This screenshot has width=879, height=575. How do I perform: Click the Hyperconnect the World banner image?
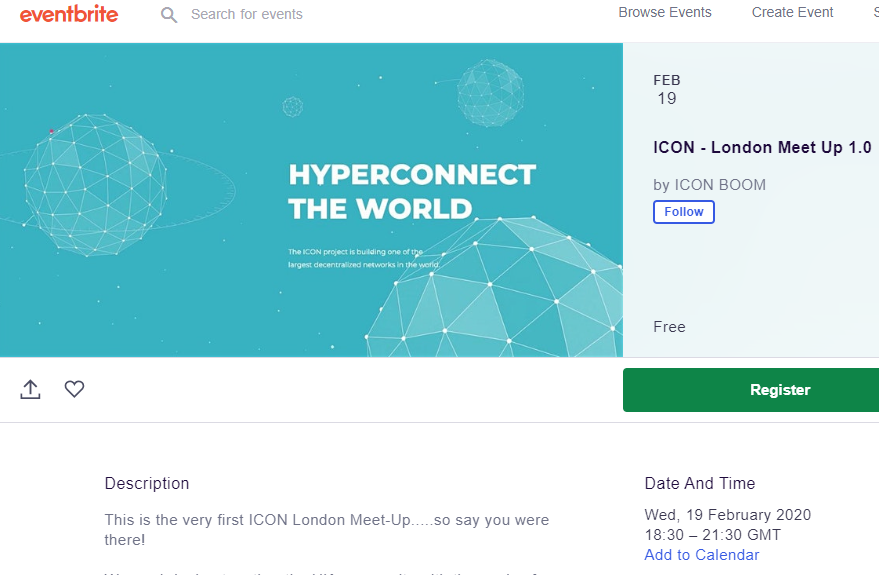[311, 200]
